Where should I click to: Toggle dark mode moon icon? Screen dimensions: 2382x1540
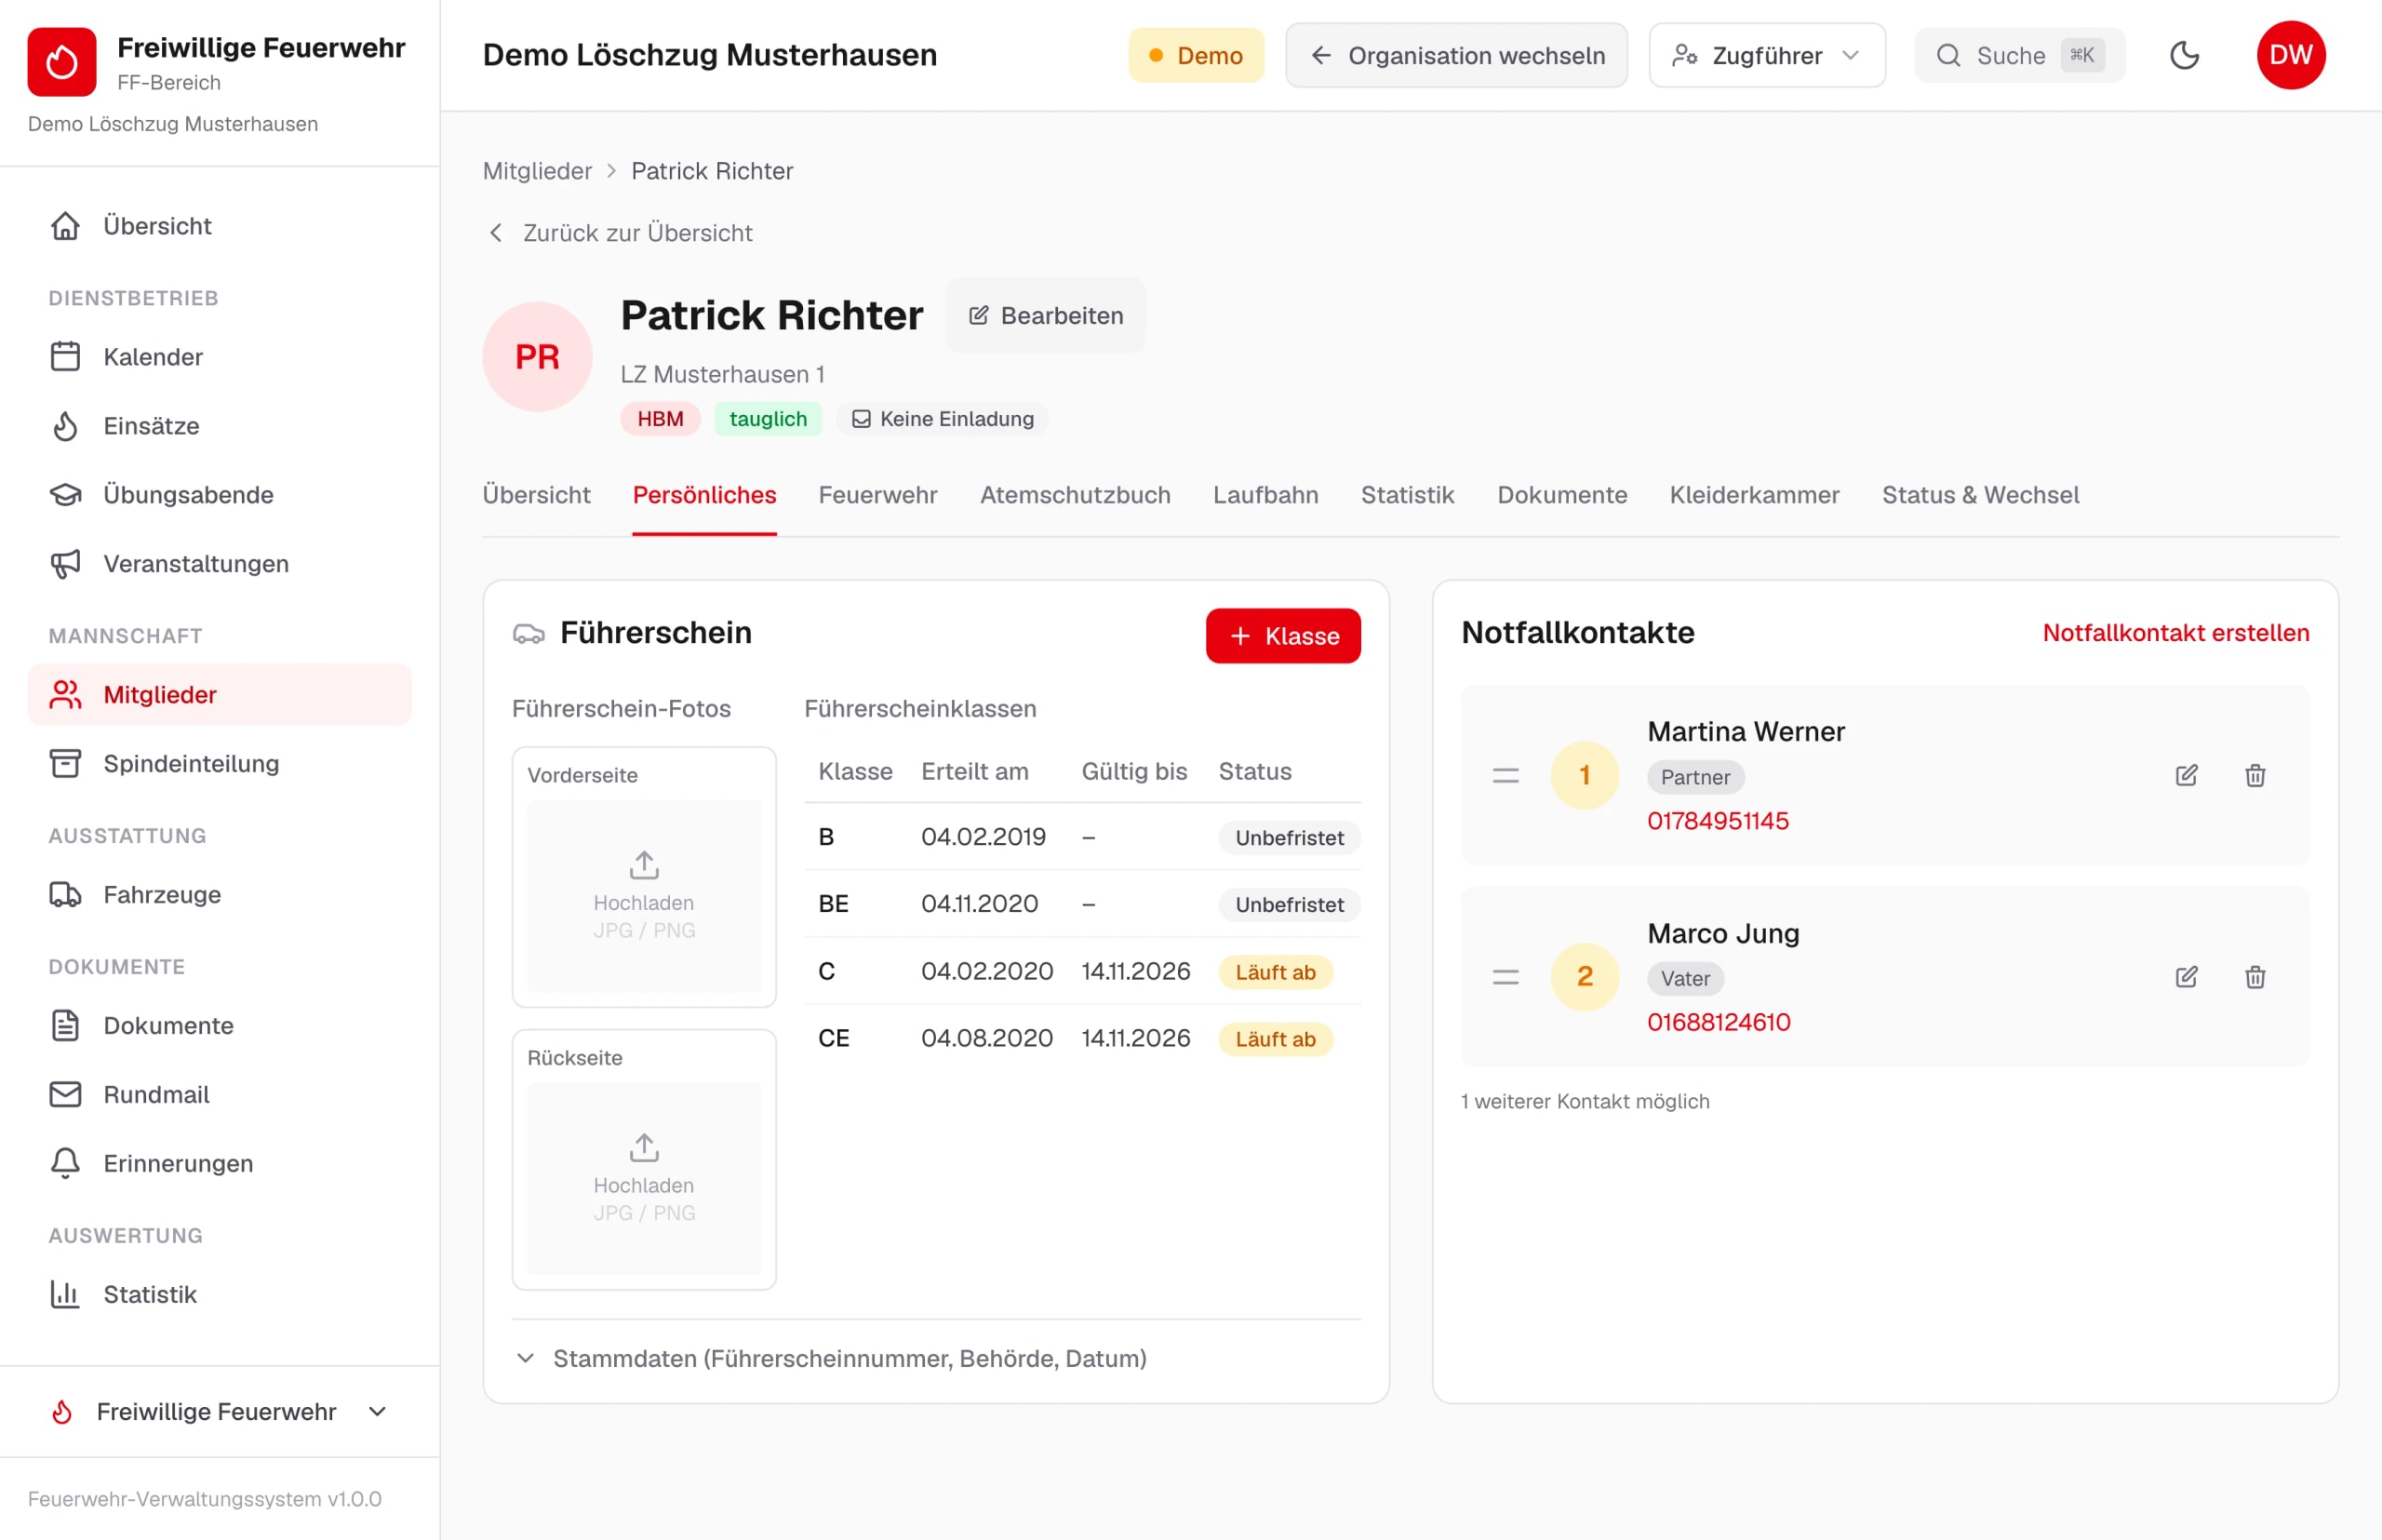[2184, 55]
